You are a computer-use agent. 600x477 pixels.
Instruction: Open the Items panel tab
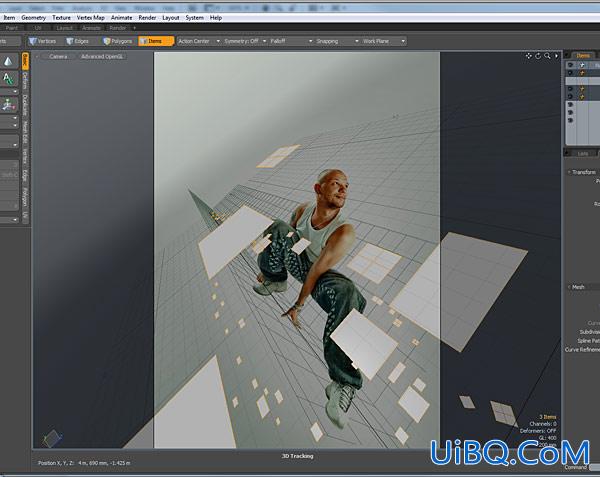(x=583, y=56)
